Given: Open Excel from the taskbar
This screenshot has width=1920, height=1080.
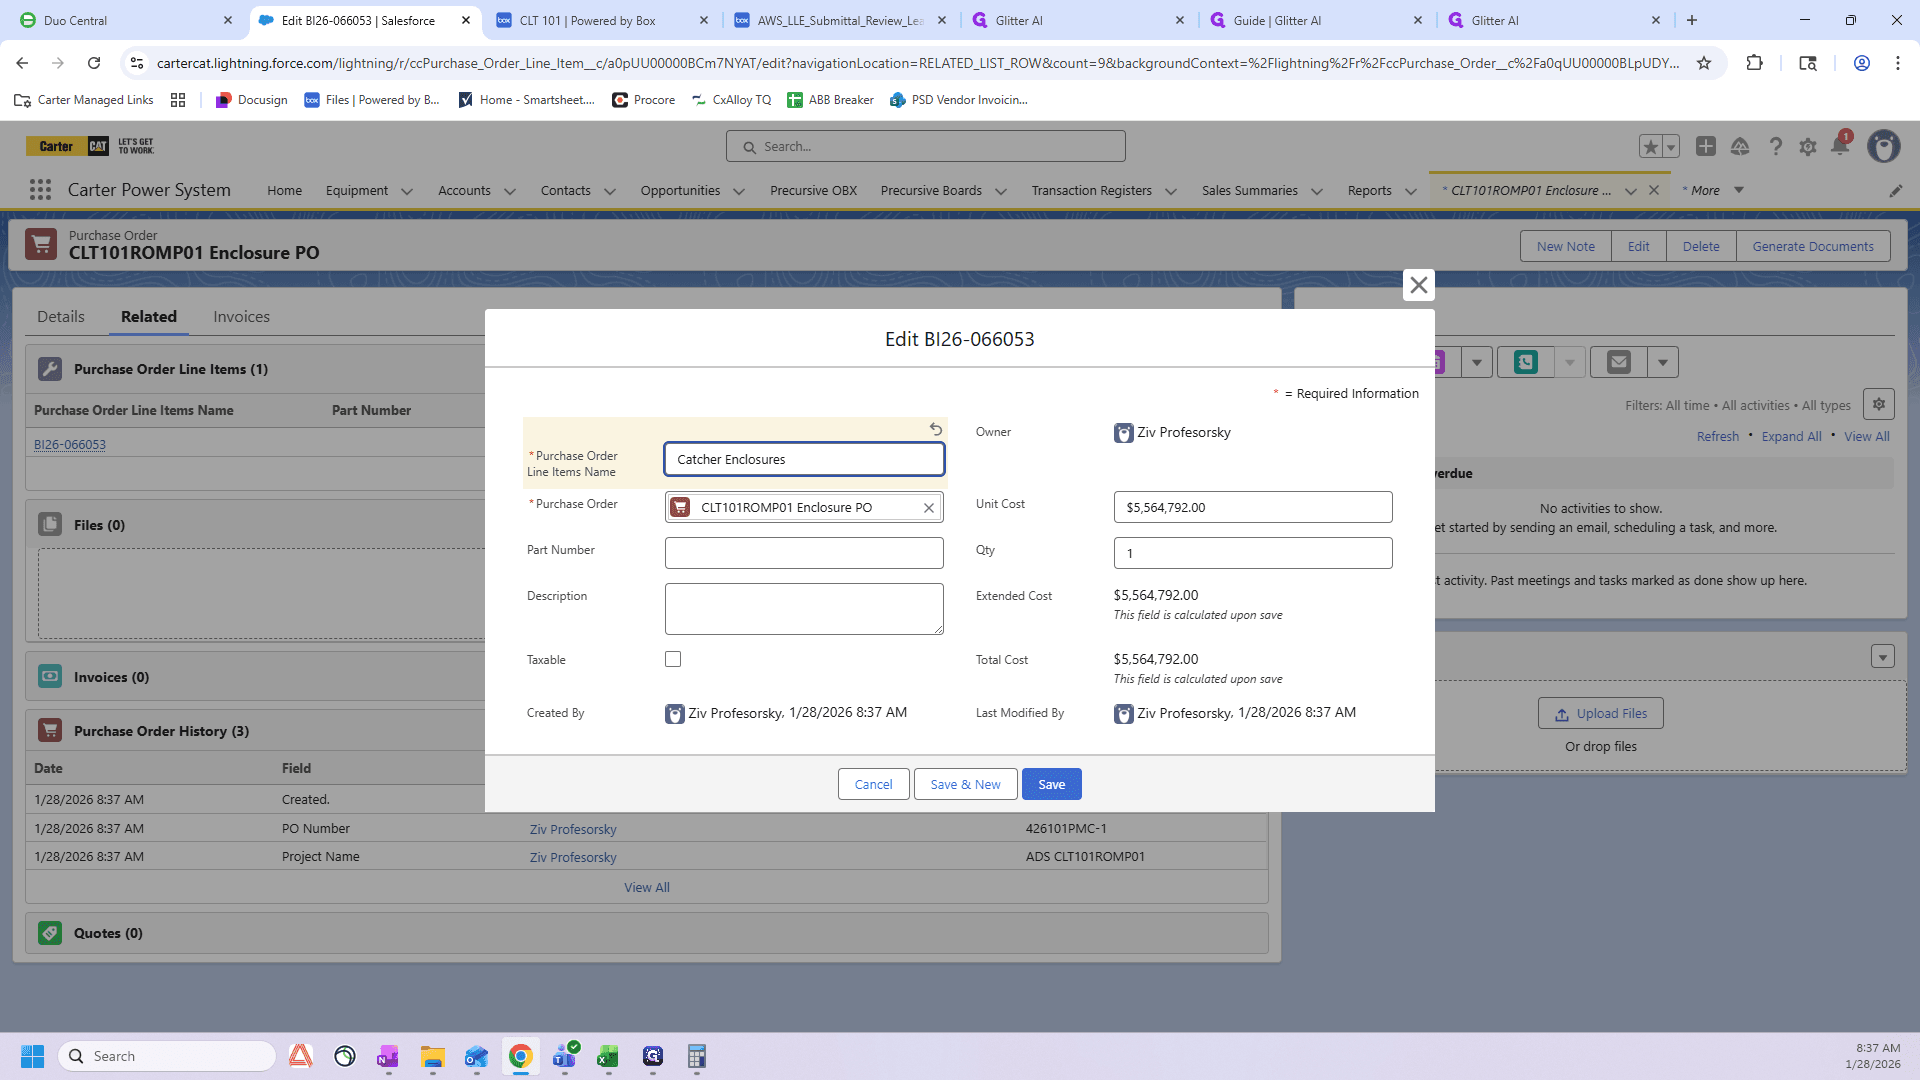Looking at the screenshot, I should [608, 1057].
